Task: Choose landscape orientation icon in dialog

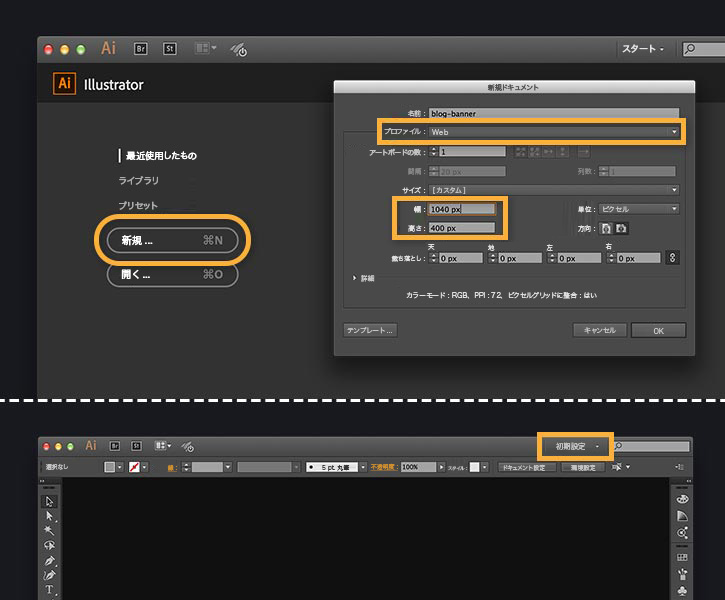Action: click(x=621, y=228)
